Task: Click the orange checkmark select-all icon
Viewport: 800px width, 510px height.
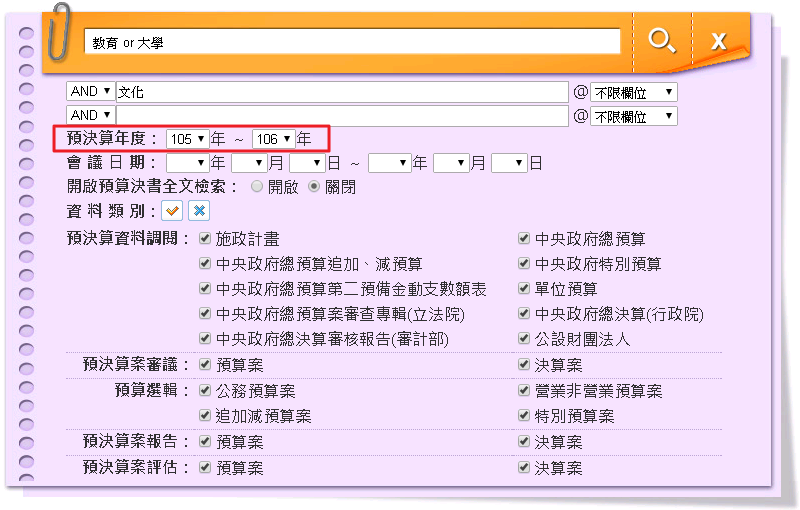Action: click(172, 211)
